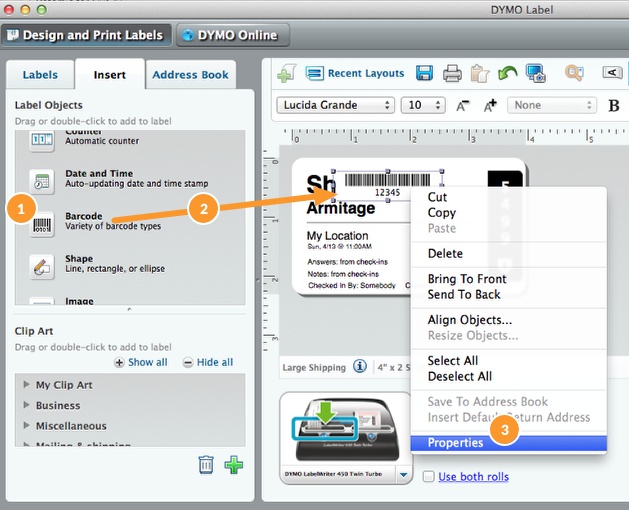This screenshot has height=510, width=629.
Task: Expand Miscellaneous clip art category
Action: click(26, 425)
